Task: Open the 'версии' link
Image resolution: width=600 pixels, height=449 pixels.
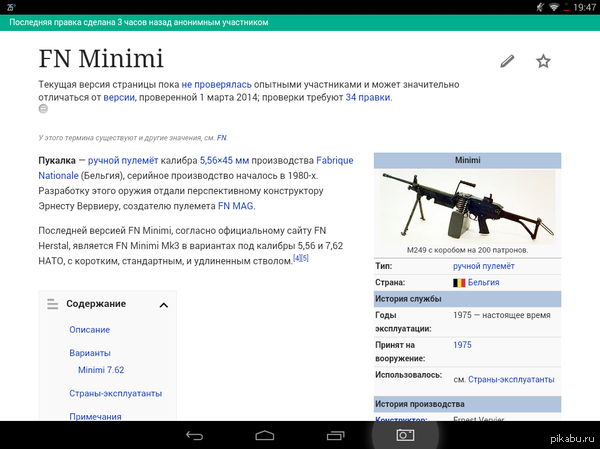Action: [x=119, y=97]
